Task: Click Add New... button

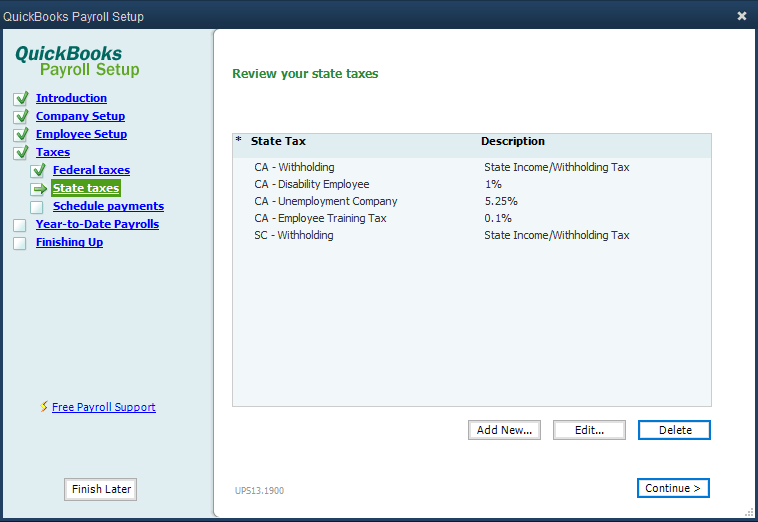Action: (504, 430)
